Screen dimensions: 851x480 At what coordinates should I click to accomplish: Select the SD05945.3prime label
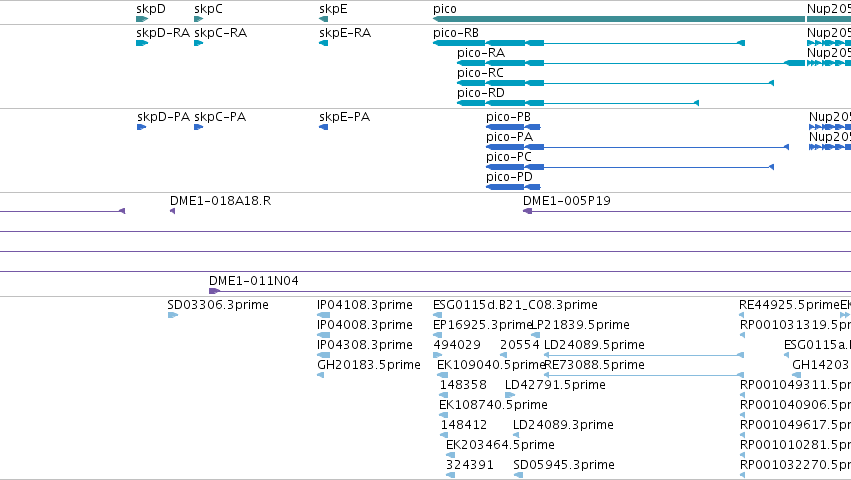[564, 465]
